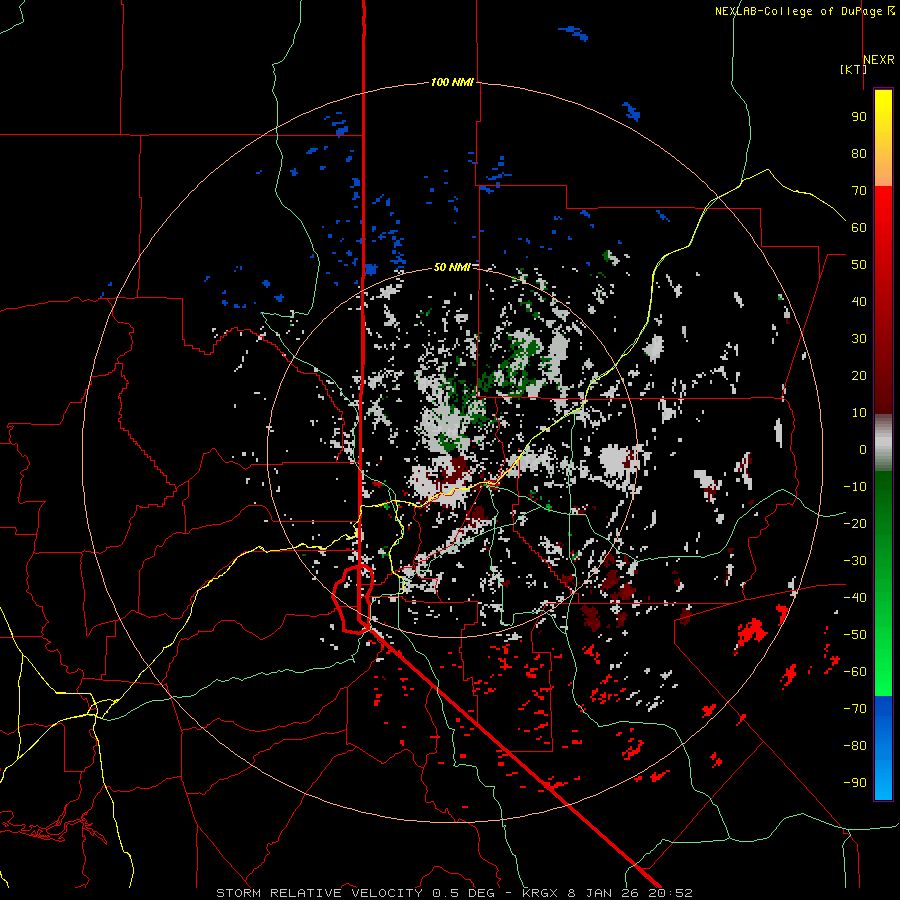Click the 80 value on the velocity scale

pos(859,153)
